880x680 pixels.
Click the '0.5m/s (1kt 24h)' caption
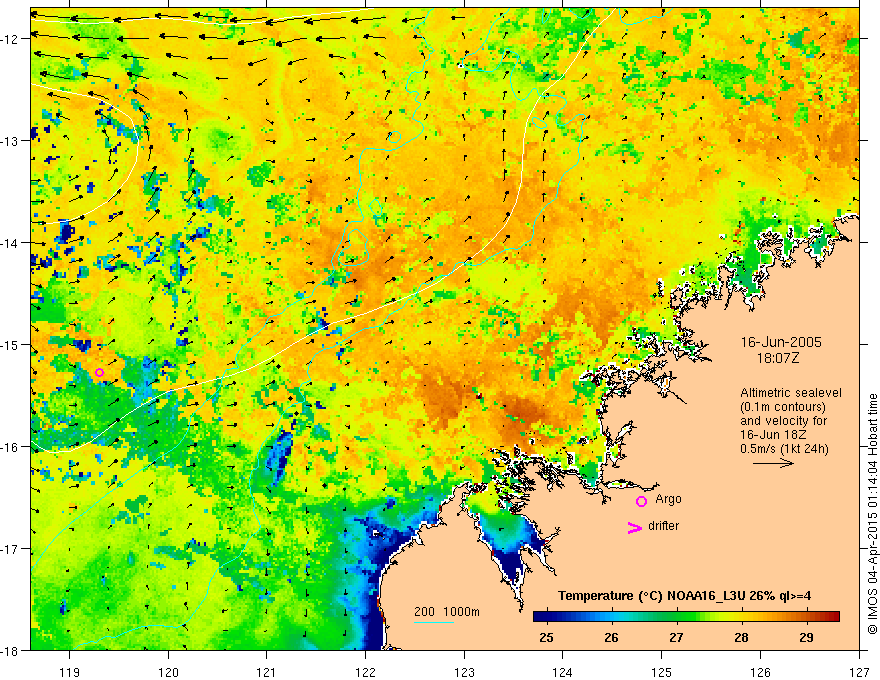point(784,449)
